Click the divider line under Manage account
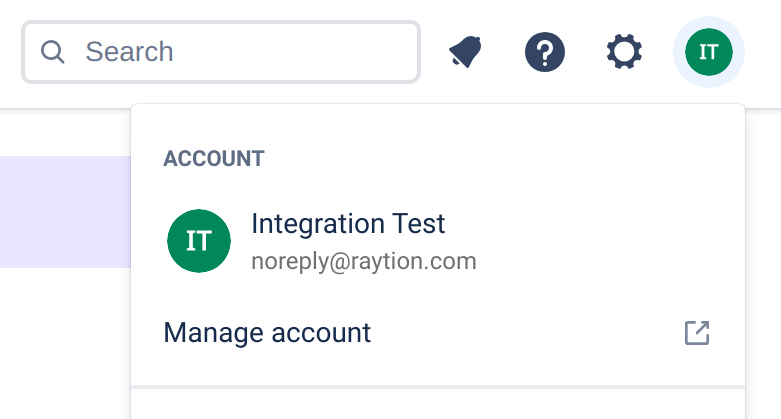 (x=438, y=386)
